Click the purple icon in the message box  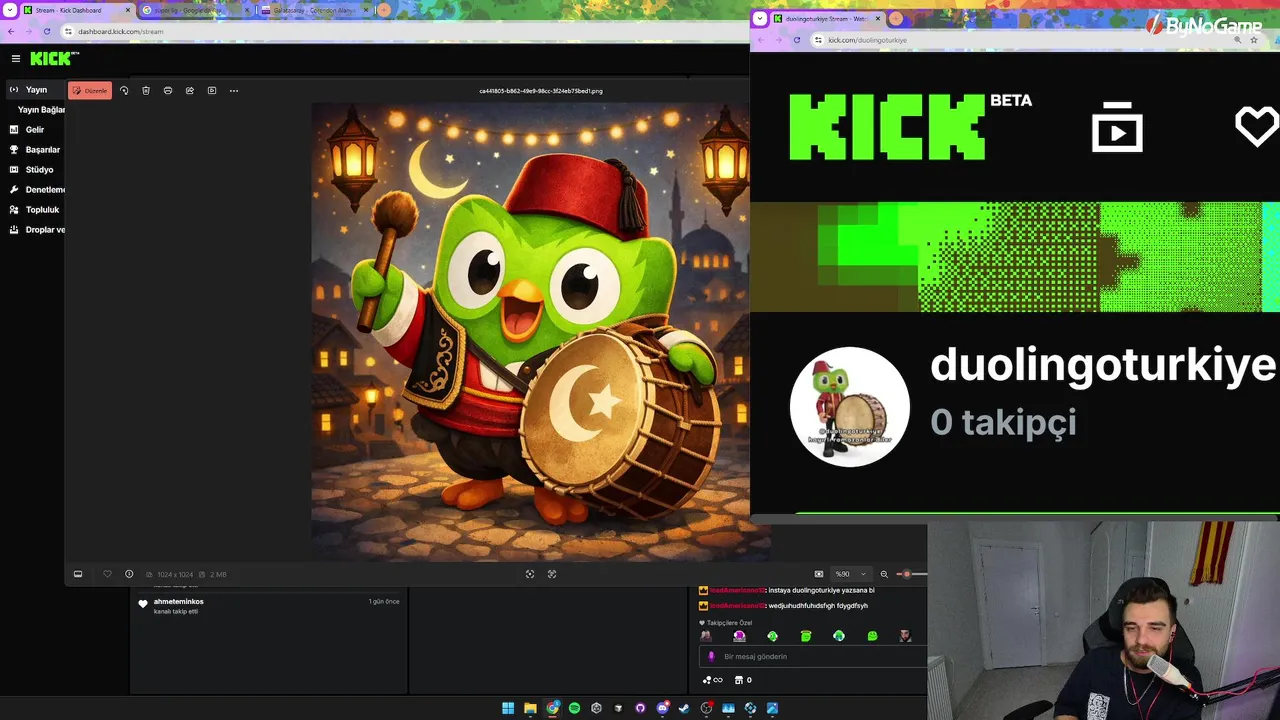tap(711, 657)
